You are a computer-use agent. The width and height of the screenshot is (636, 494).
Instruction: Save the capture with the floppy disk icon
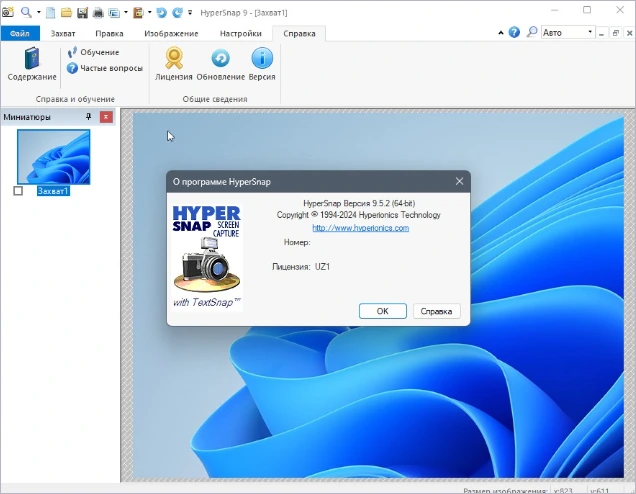(82, 13)
